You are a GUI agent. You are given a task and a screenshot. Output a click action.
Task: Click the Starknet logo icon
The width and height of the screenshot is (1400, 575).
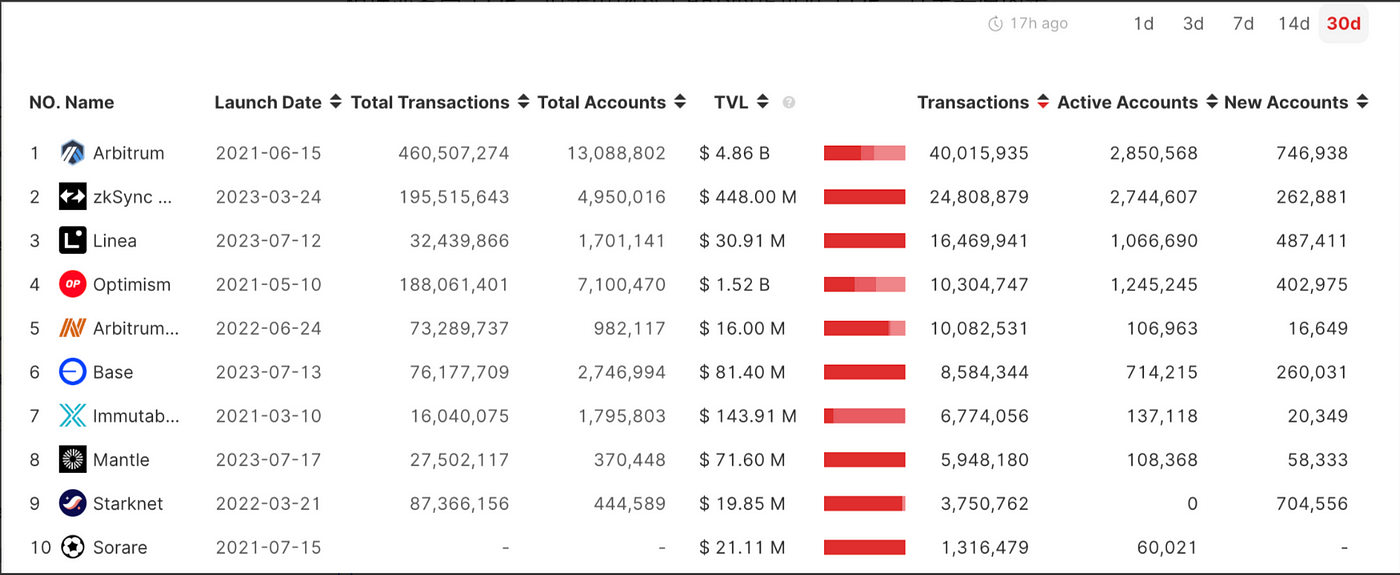(72, 503)
